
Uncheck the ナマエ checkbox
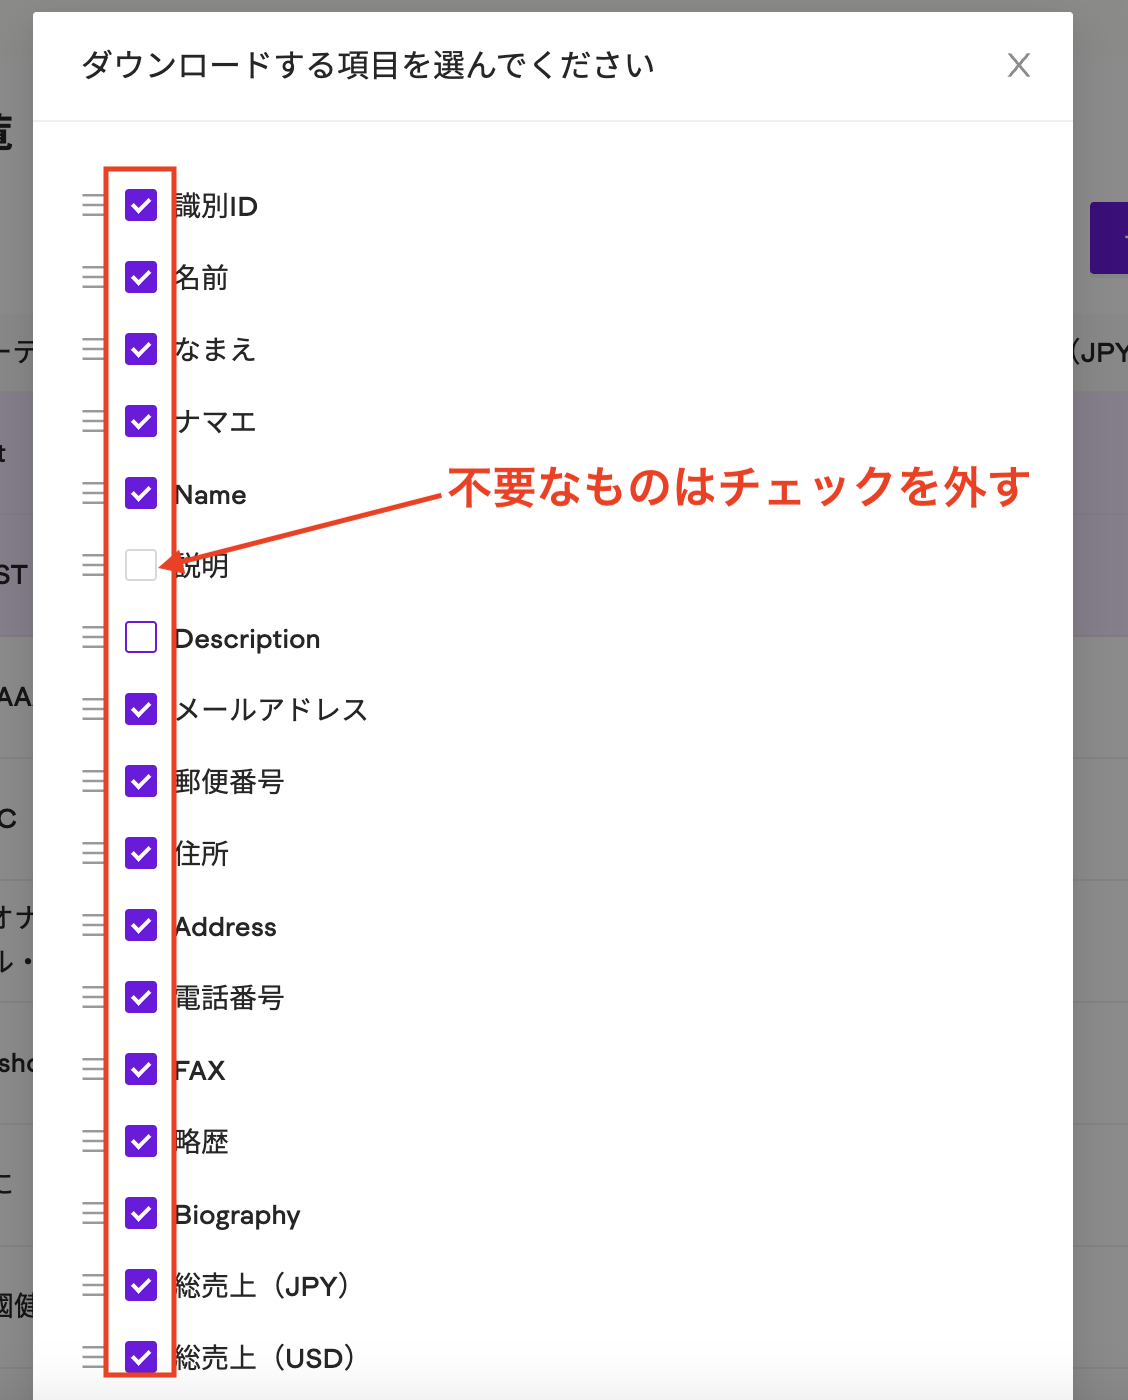(x=141, y=421)
